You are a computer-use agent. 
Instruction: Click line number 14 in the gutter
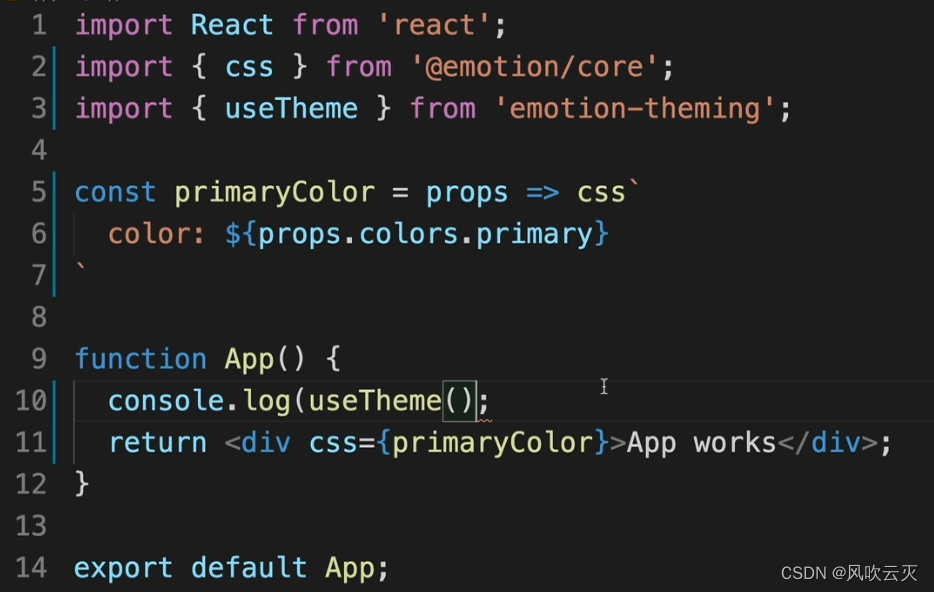[x=31, y=568]
